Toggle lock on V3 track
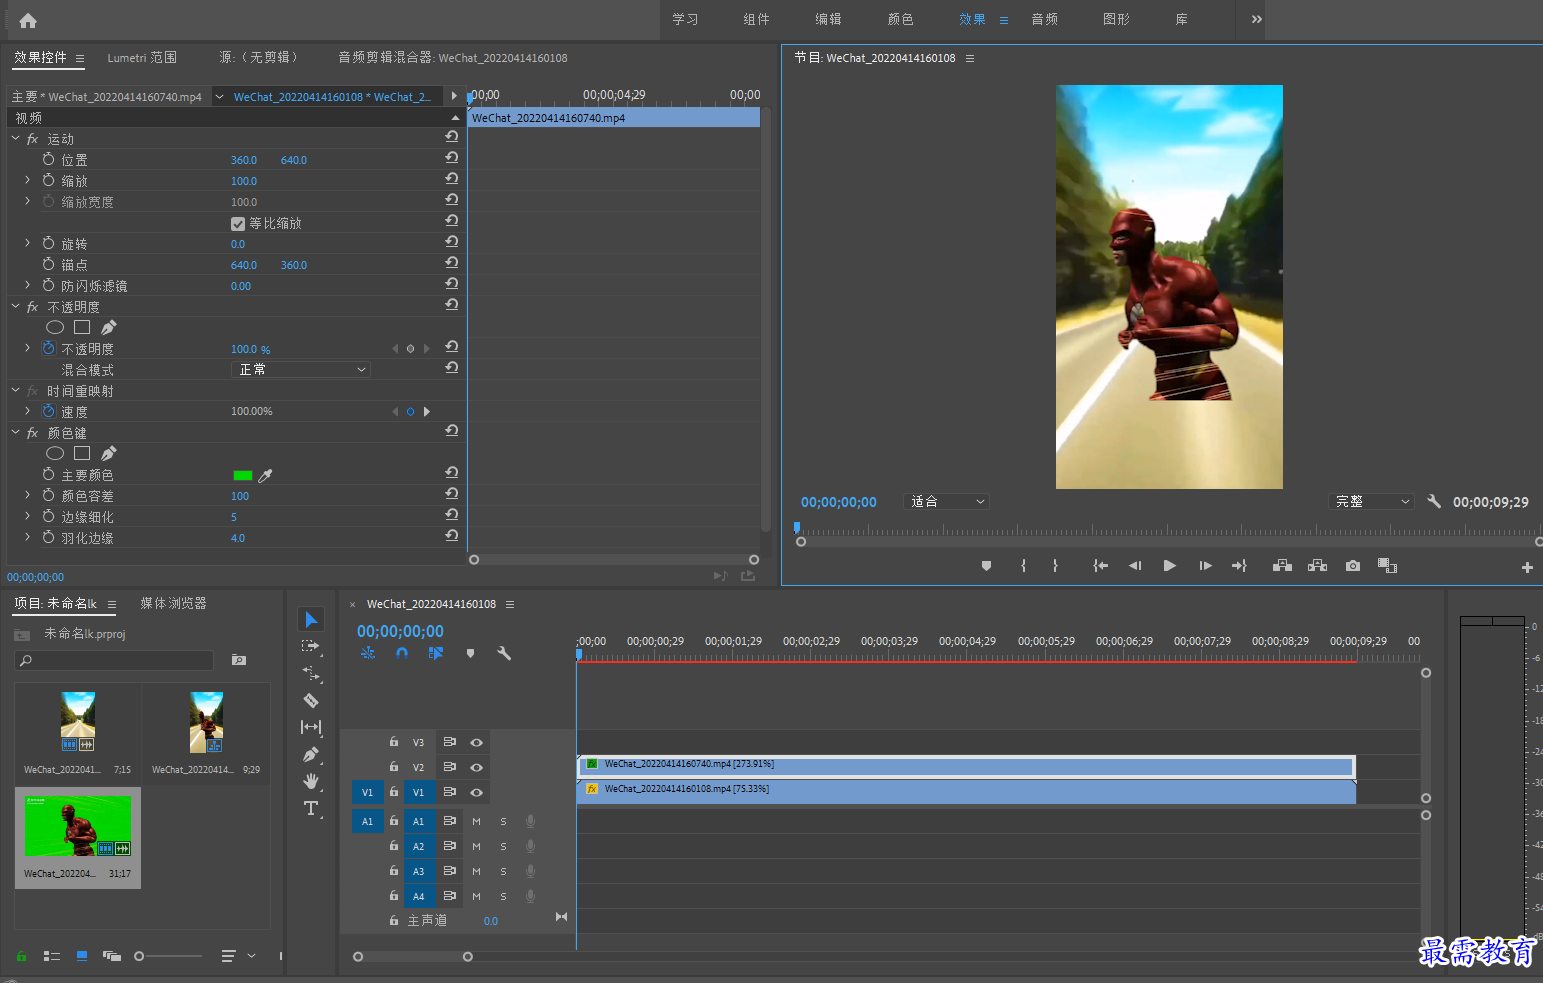Viewport: 1543px width, 983px height. coord(394,742)
